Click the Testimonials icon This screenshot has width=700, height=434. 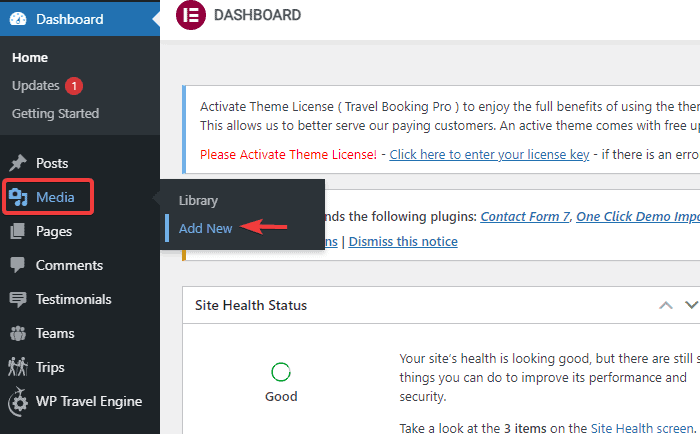pyautogui.click(x=18, y=299)
